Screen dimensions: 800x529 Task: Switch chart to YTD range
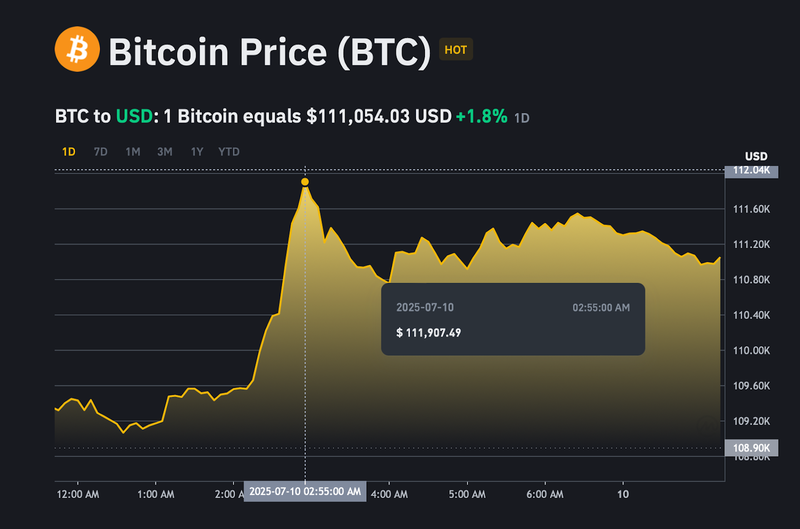[x=229, y=152]
